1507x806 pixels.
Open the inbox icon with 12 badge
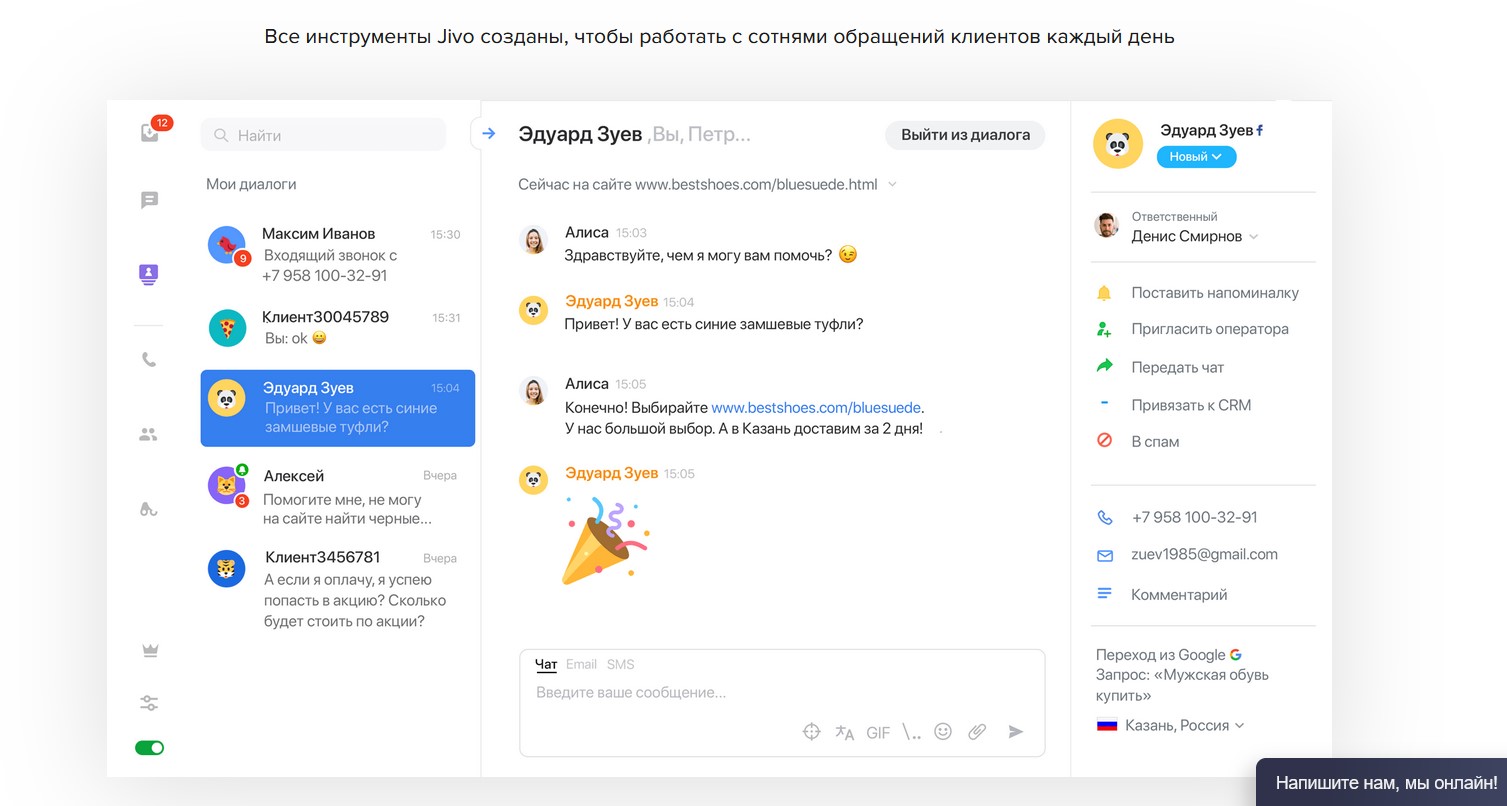click(x=150, y=132)
